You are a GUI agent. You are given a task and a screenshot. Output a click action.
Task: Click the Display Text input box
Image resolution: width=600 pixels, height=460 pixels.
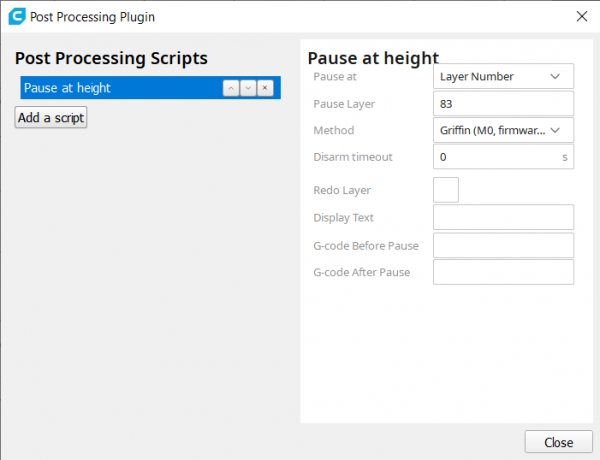coord(503,218)
